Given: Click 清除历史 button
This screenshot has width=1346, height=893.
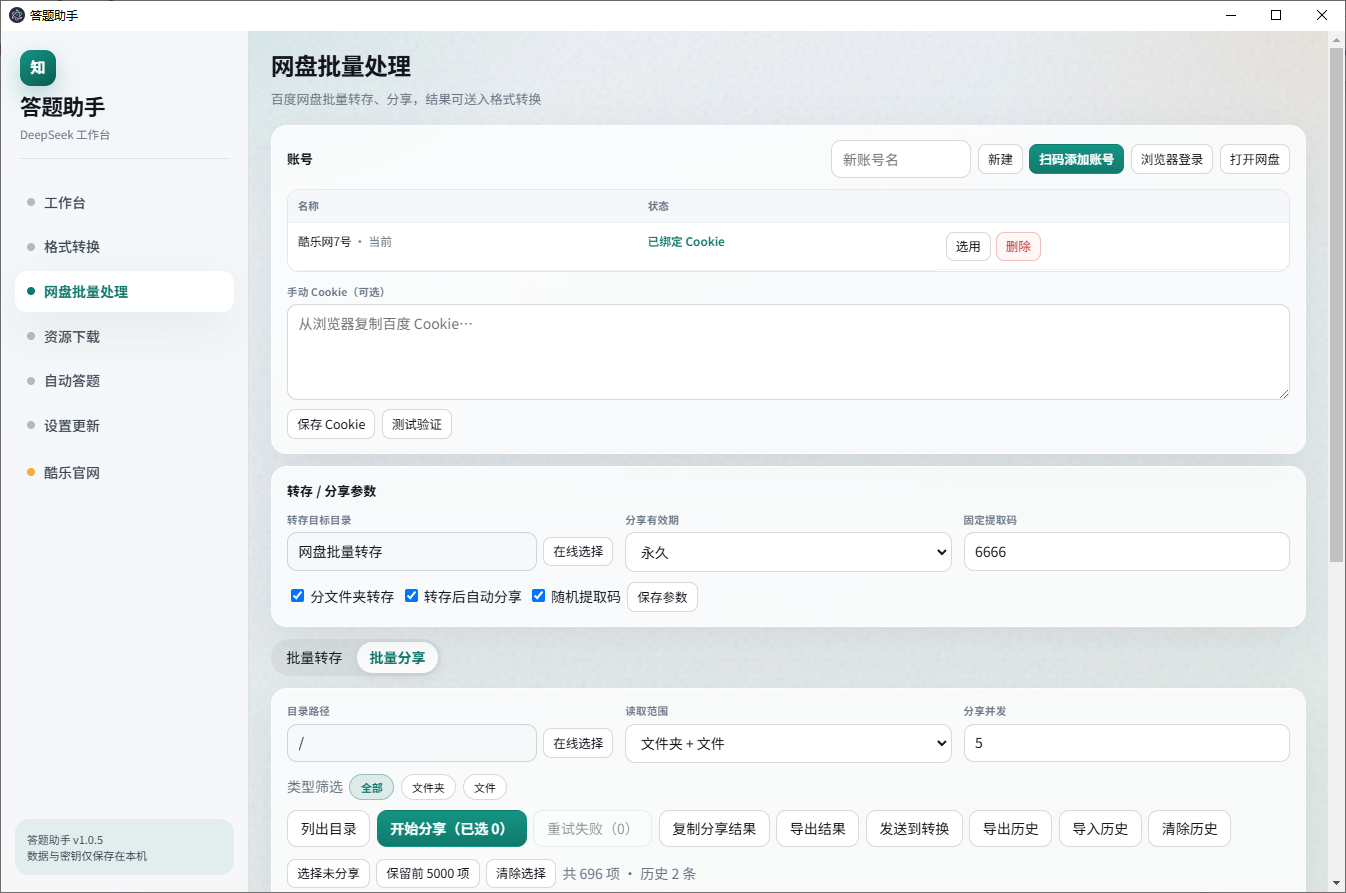Looking at the screenshot, I should click(x=1189, y=829).
